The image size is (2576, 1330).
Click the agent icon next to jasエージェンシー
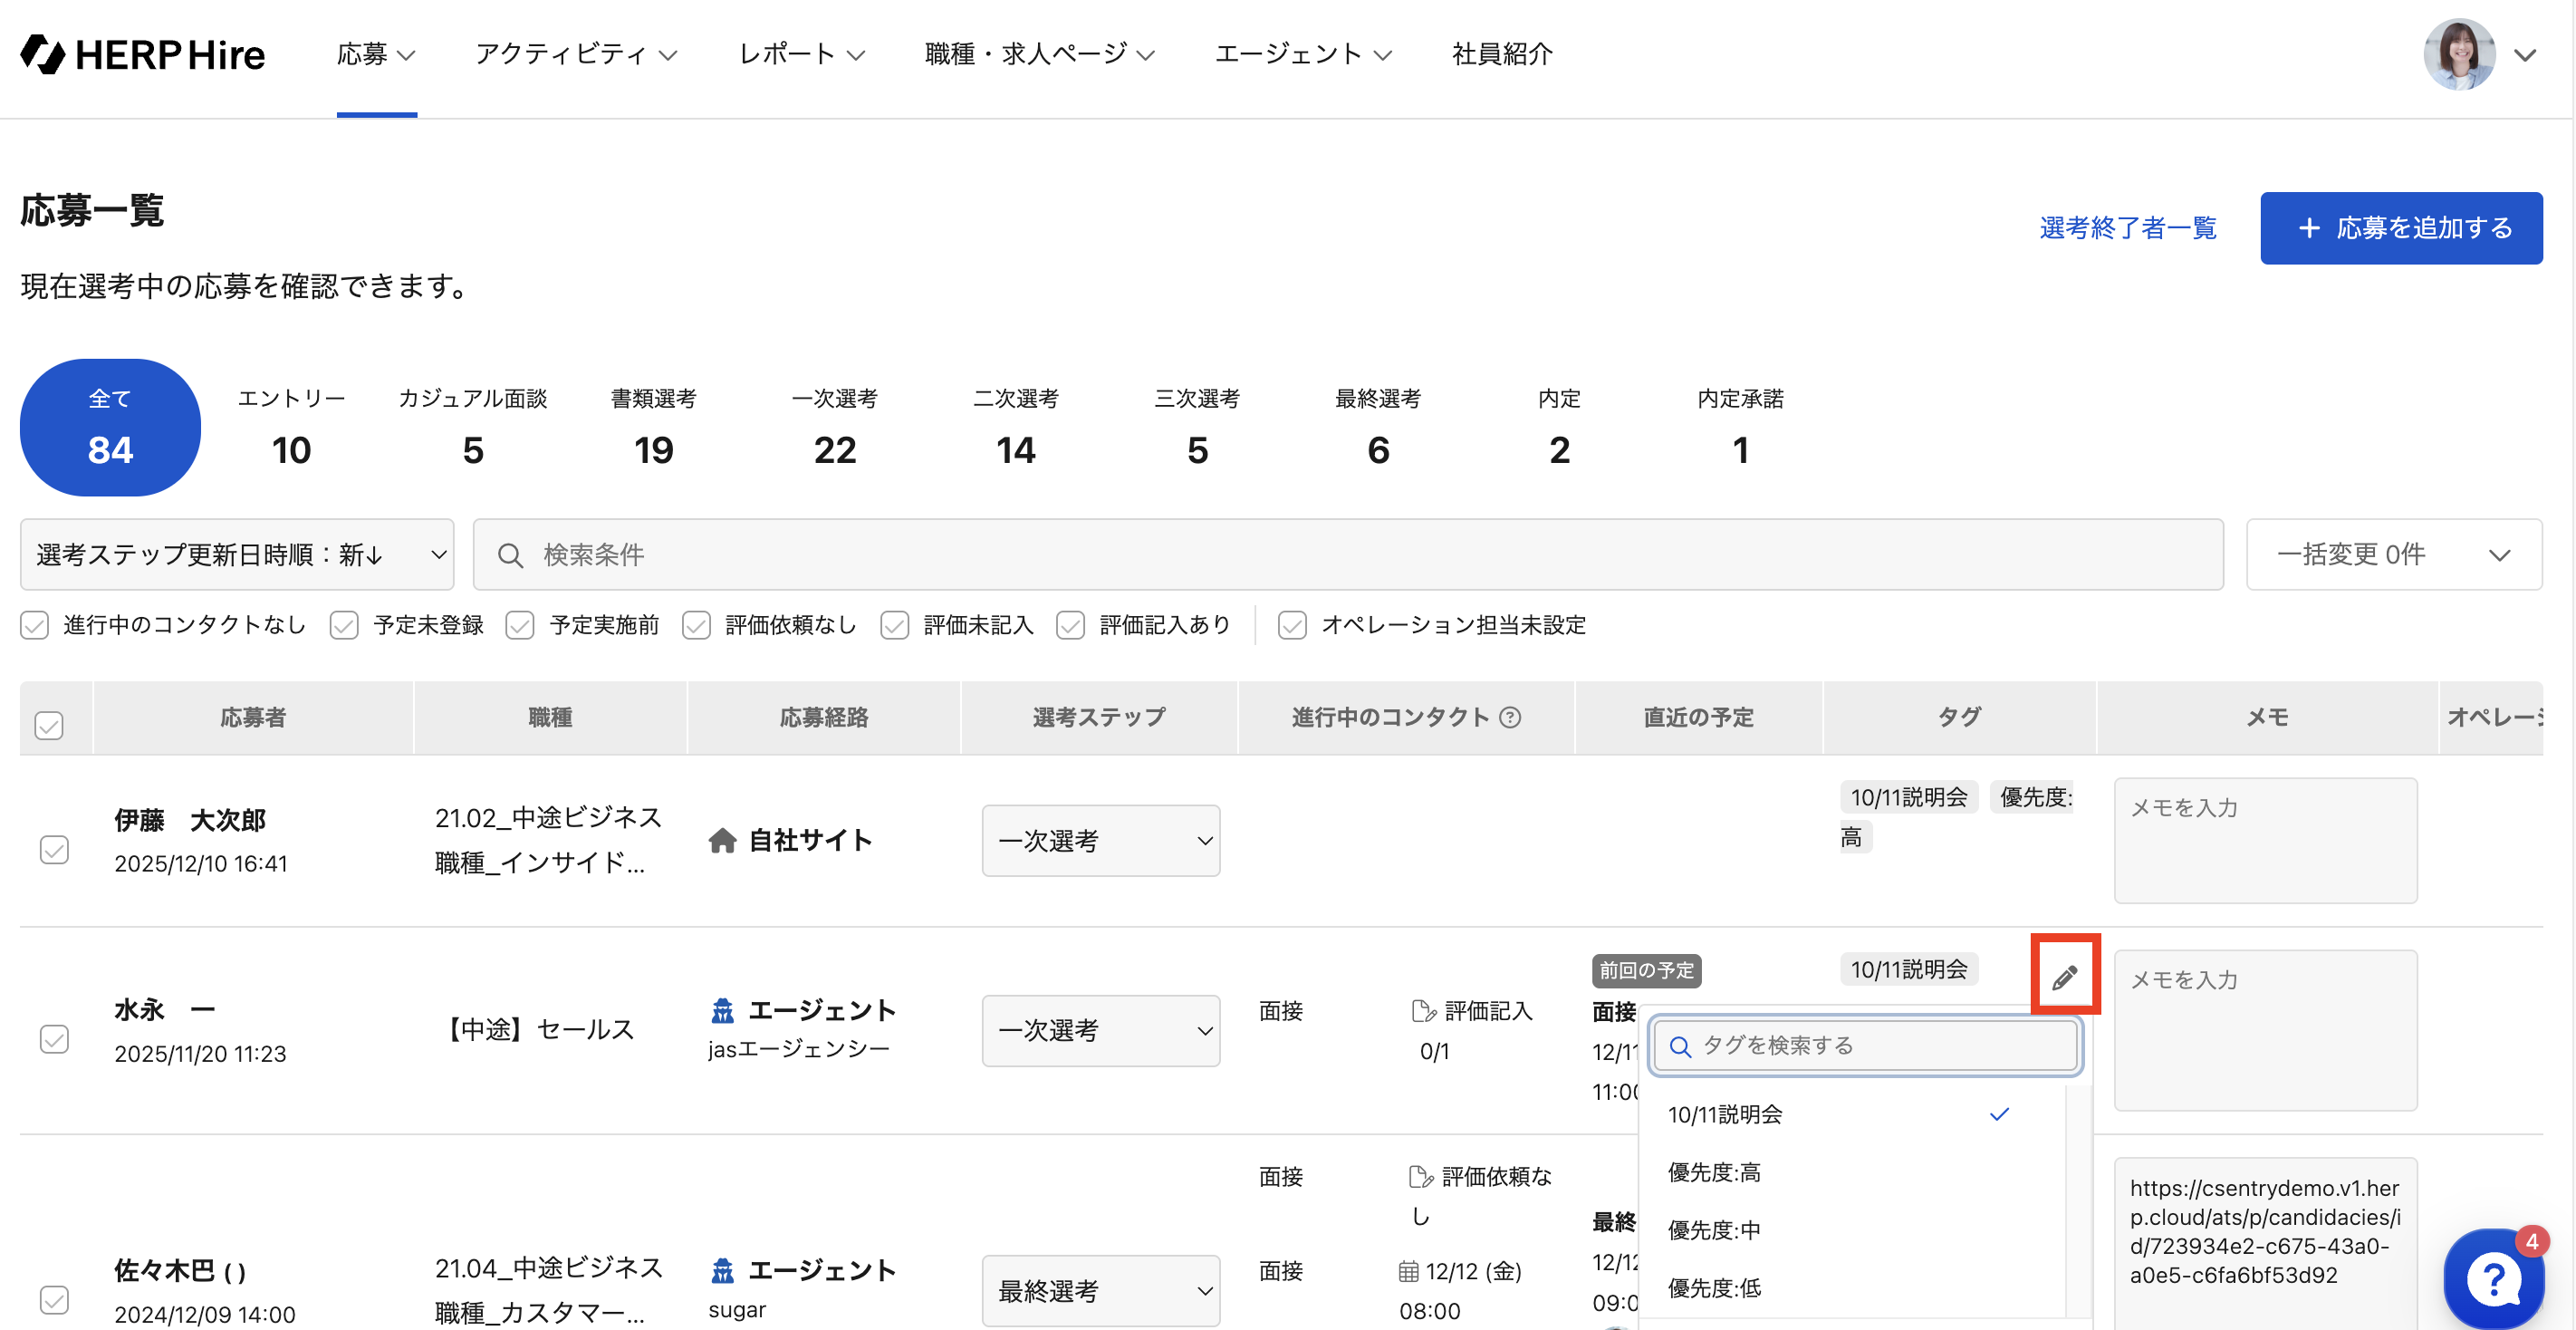coord(722,1010)
